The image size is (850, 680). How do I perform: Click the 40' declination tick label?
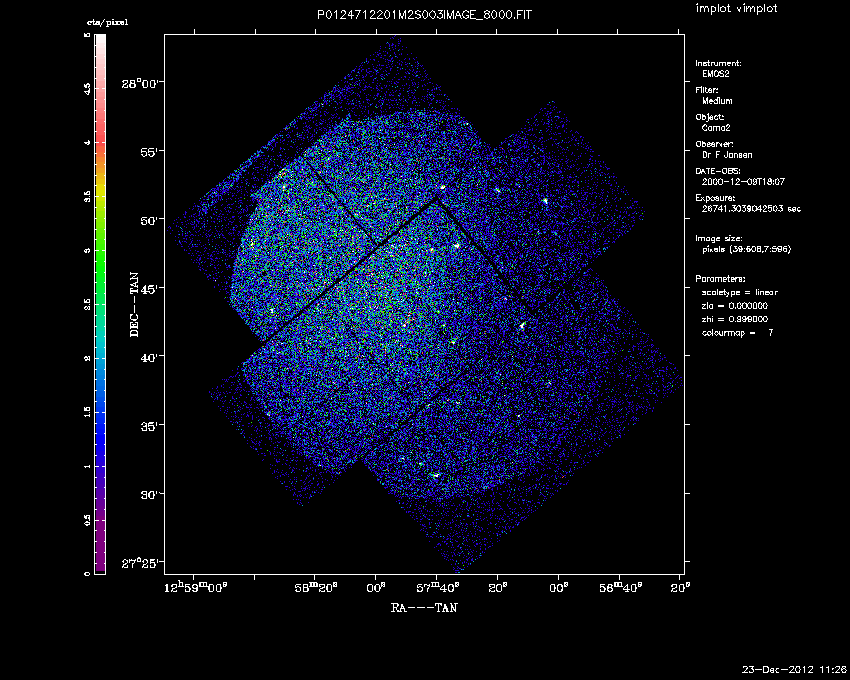click(x=150, y=357)
